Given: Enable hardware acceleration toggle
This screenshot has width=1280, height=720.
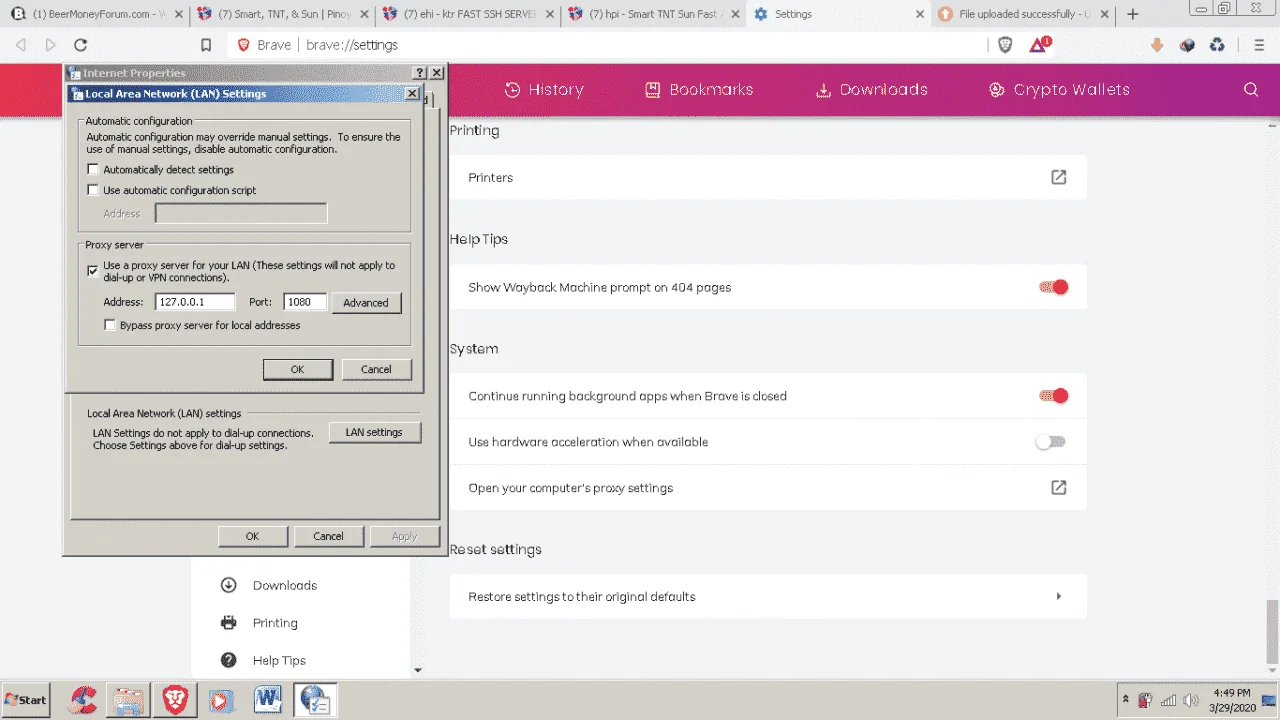Looking at the screenshot, I should click(1050, 442).
